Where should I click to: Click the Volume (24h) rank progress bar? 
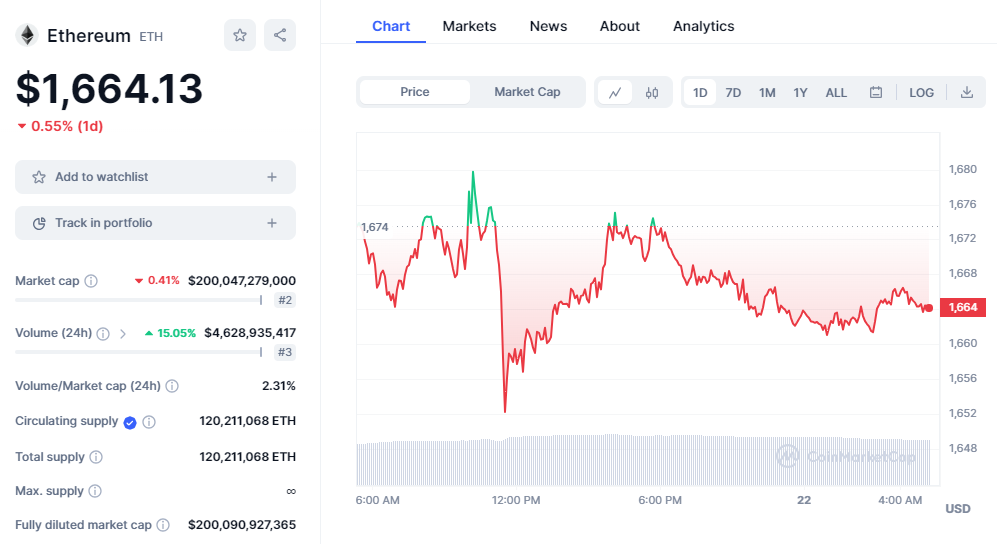[139, 352]
